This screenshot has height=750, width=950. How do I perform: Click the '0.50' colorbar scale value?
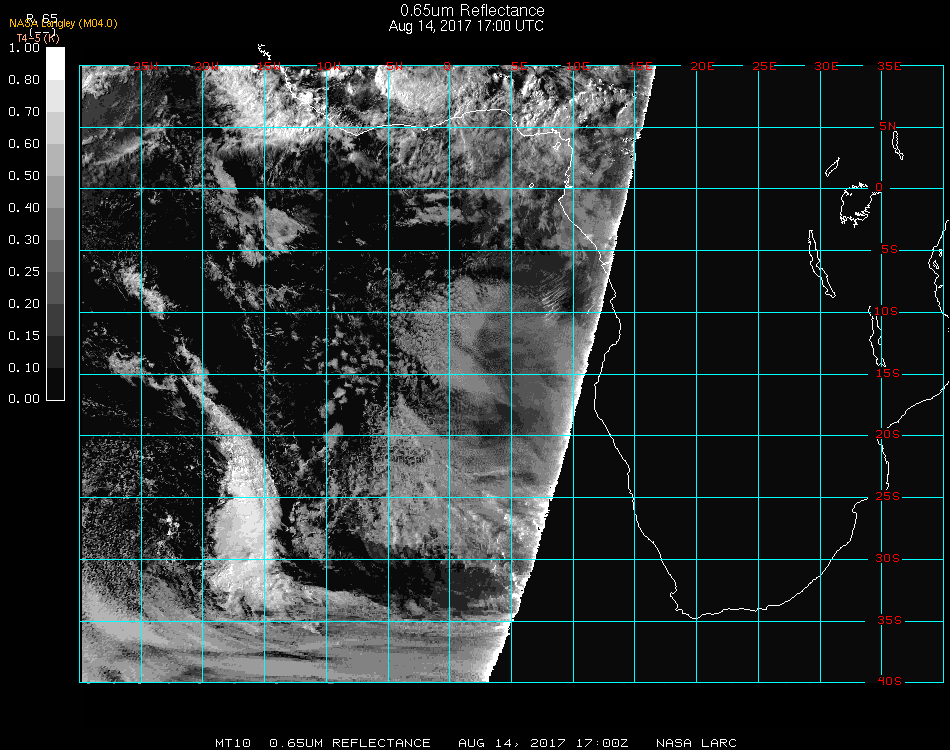click(x=24, y=176)
